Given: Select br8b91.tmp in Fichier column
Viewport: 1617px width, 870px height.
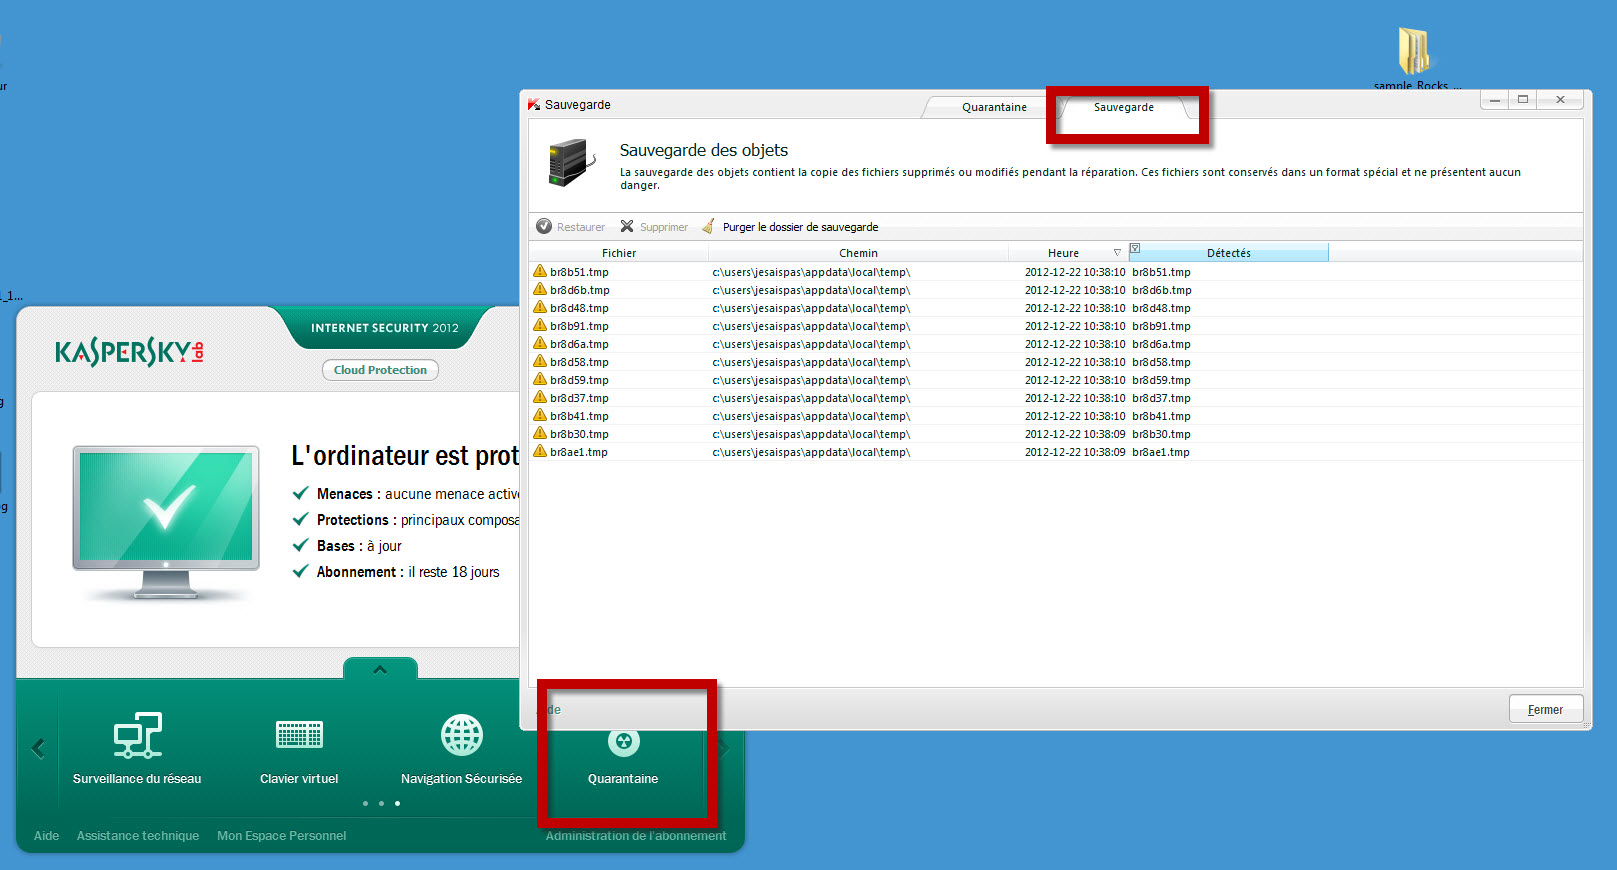Looking at the screenshot, I should (579, 326).
